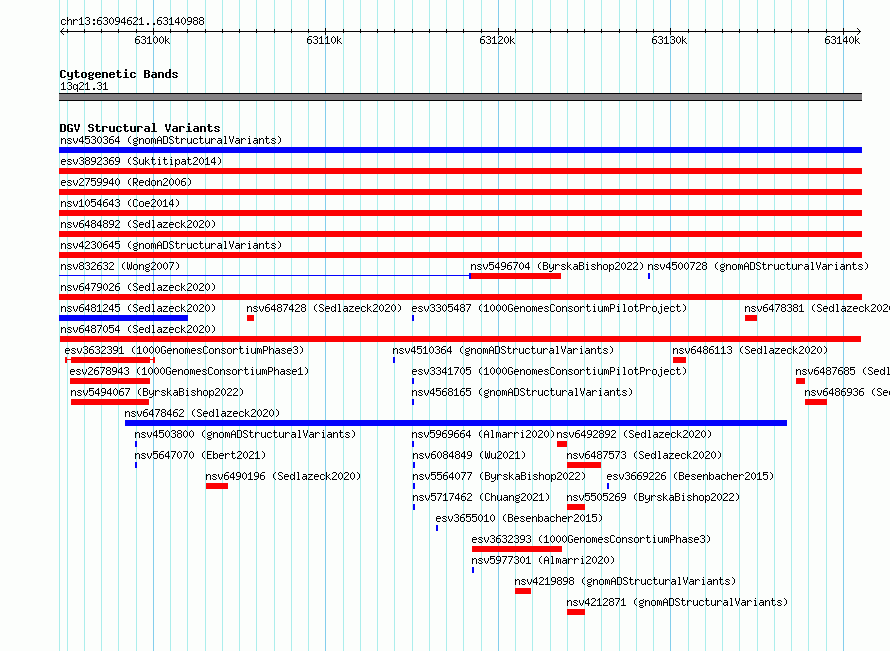Click the blue bar of nsv4530364
Viewport: 890px width, 651px height.
pyautogui.click(x=460, y=150)
